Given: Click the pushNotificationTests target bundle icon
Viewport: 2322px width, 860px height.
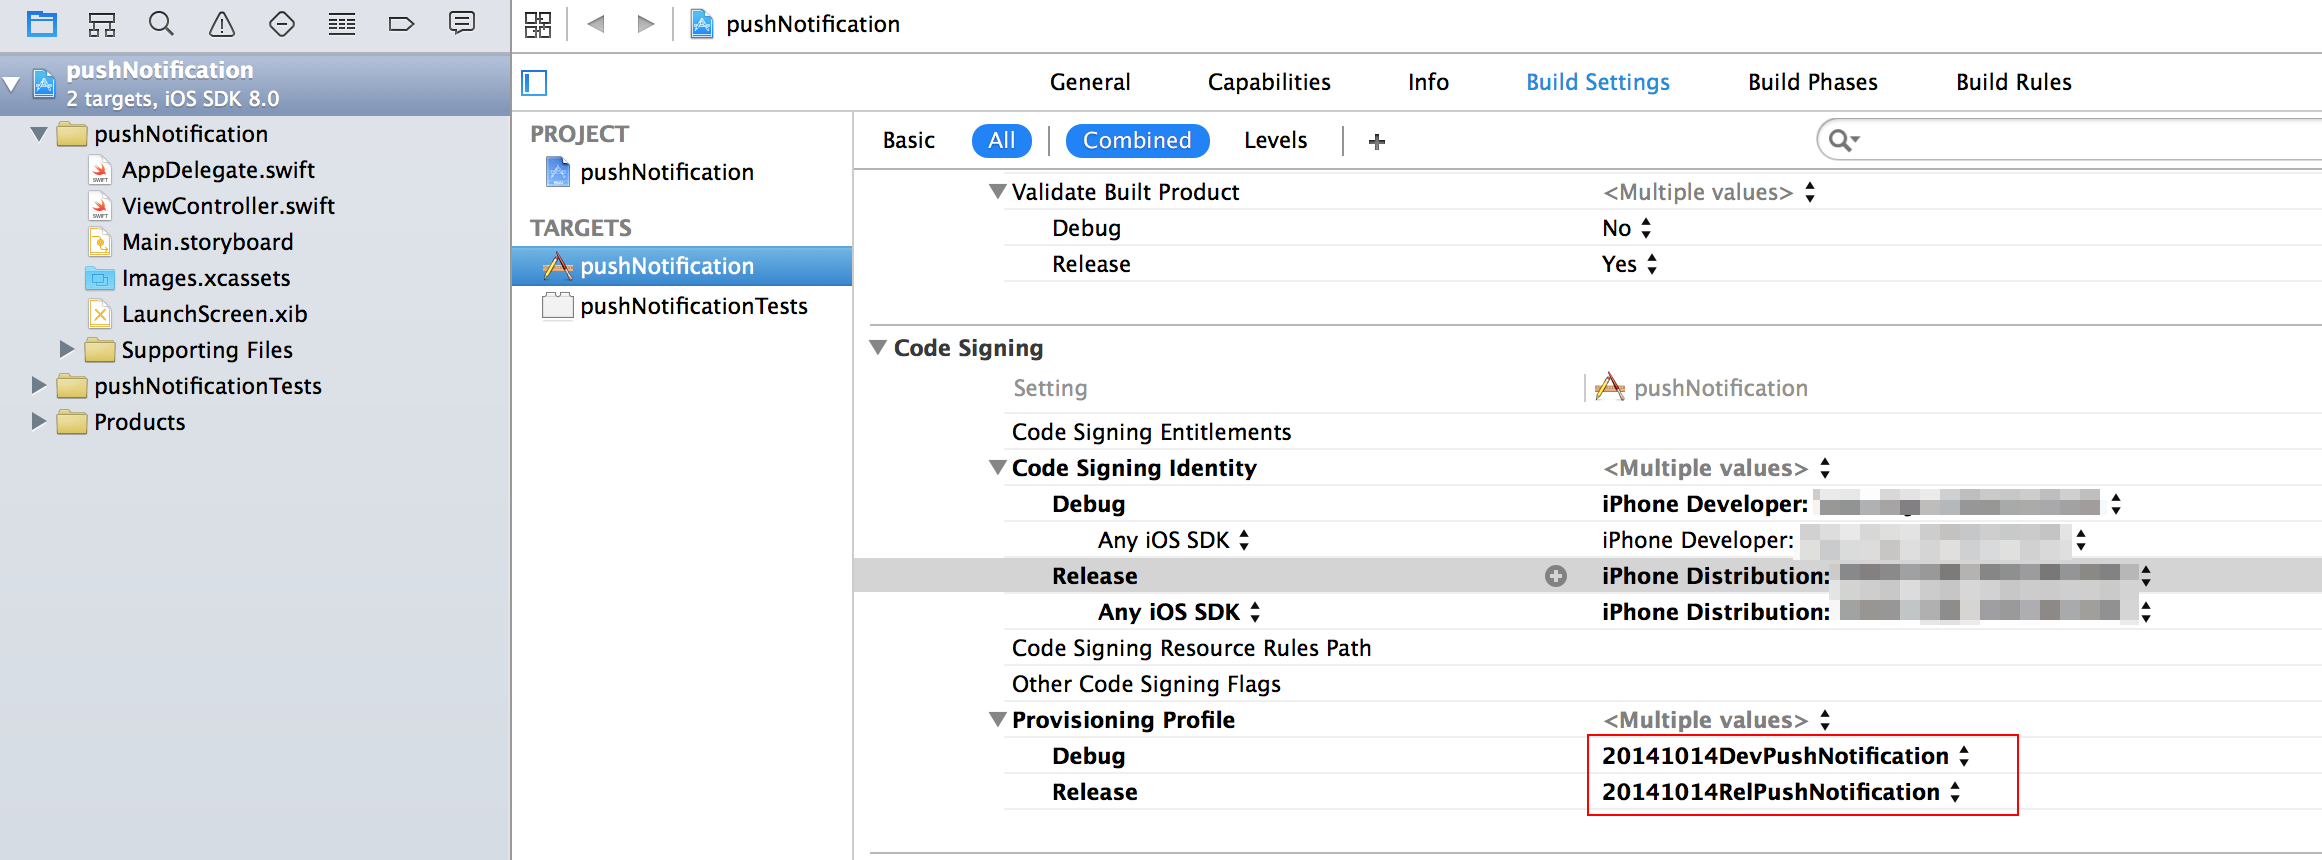Looking at the screenshot, I should (x=557, y=305).
